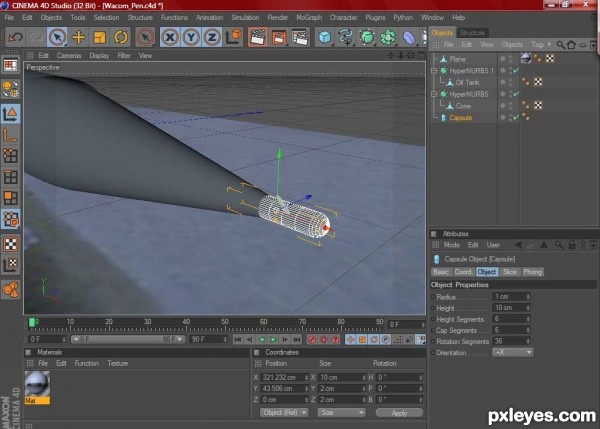Screen dimensions: 600x429
Task: Open the Orientation dropdown
Action: point(512,352)
